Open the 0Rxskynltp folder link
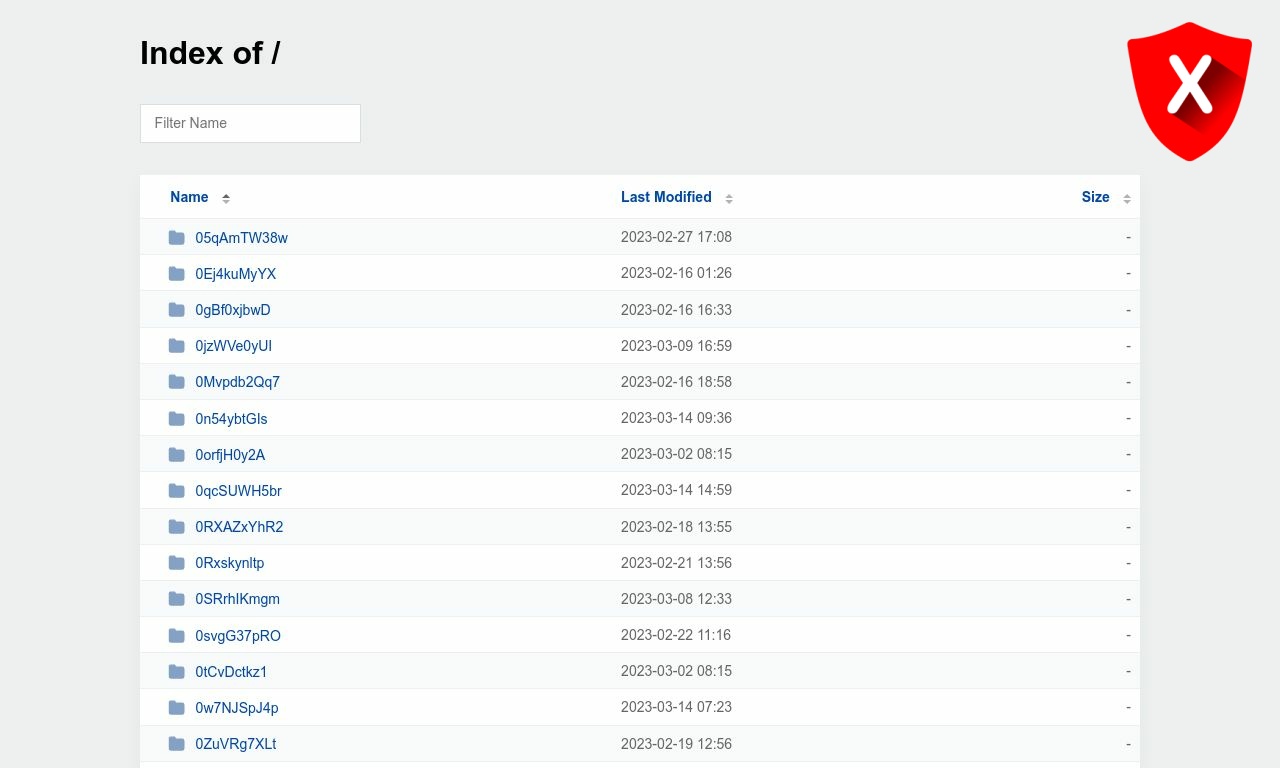This screenshot has width=1280, height=768. point(229,563)
